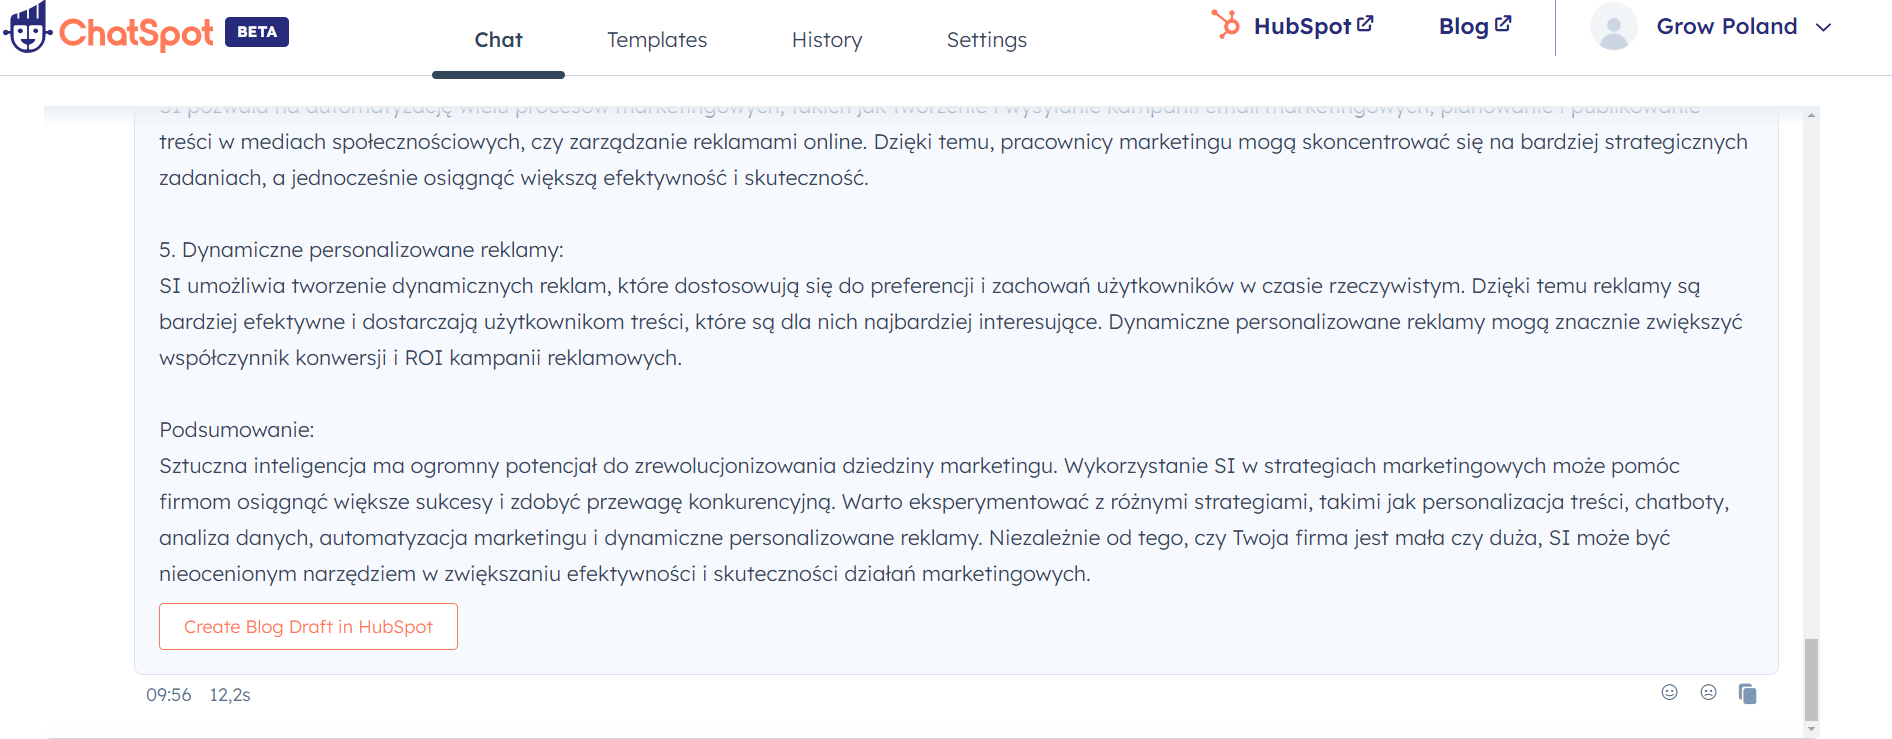Screen dimensions: 1892x739
Task: Click the line starting 'analiza danych, automatyzacja'
Action: [914, 538]
